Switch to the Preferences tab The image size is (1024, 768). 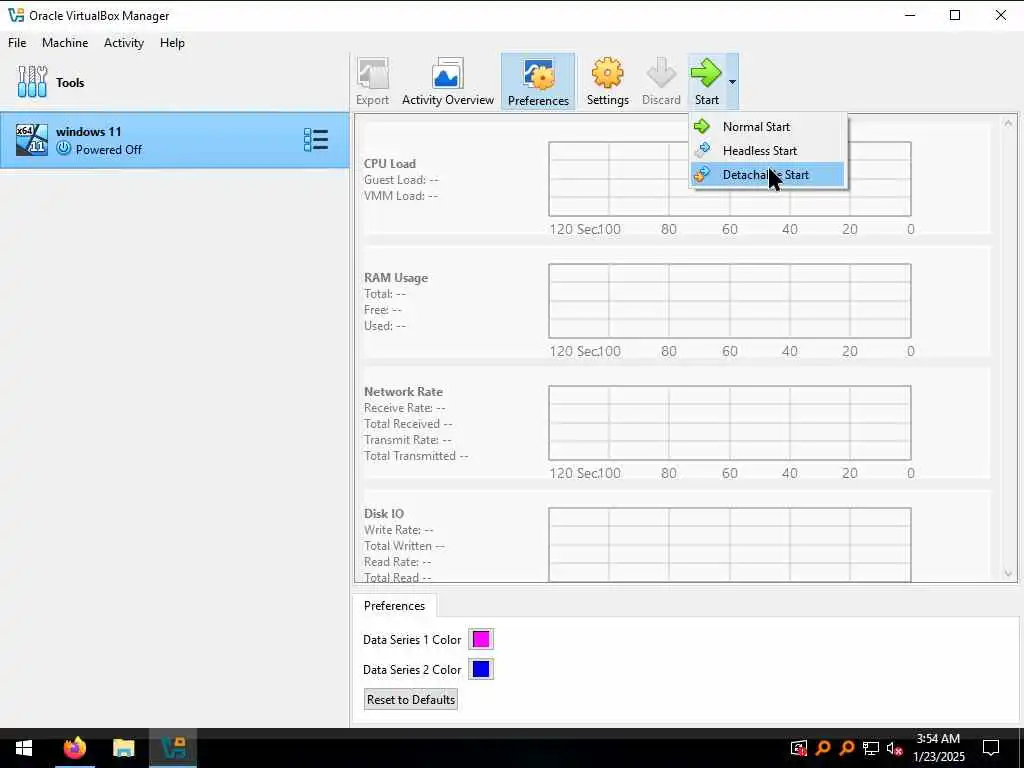click(394, 605)
